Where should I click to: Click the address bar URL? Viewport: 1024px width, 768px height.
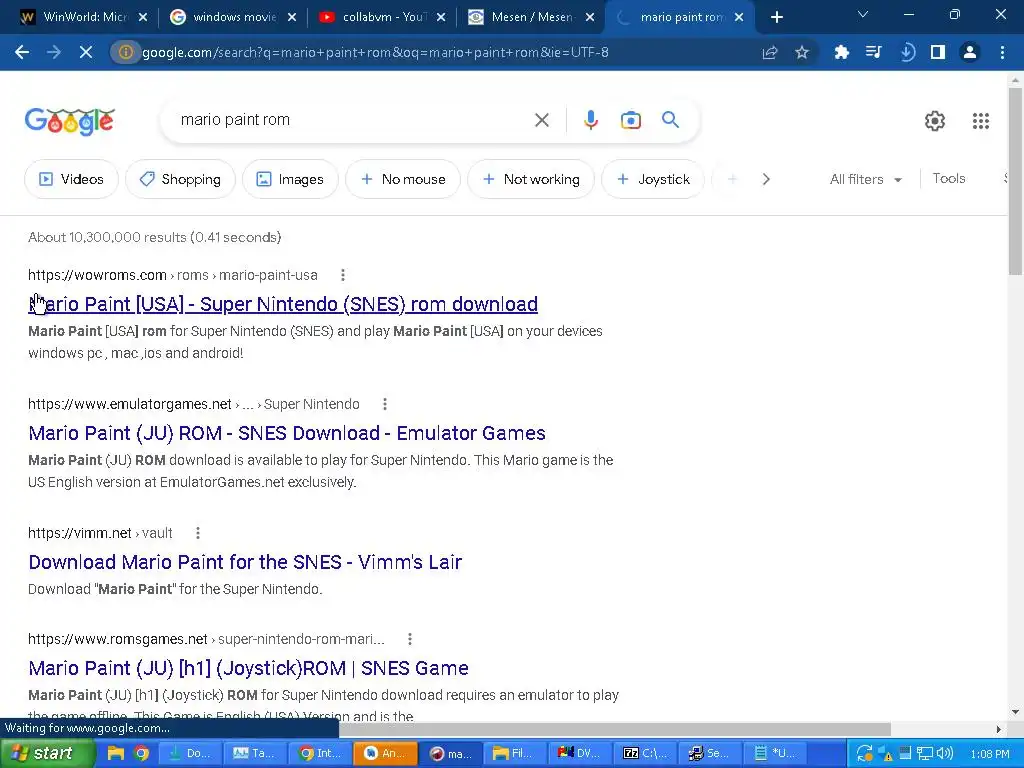point(376,52)
